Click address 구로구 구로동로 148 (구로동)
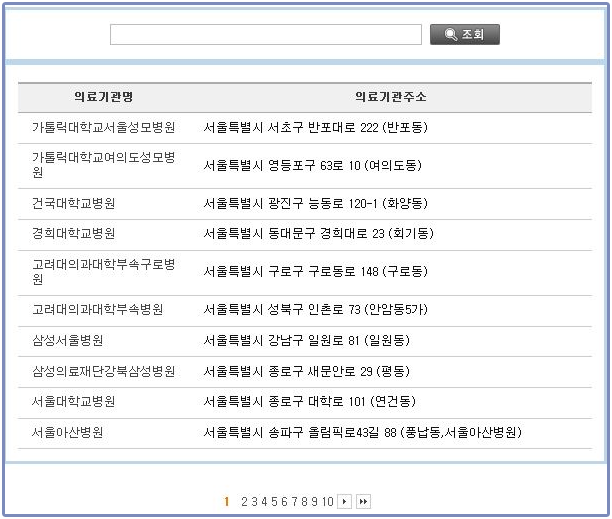The image size is (612, 519). tap(348, 272)
